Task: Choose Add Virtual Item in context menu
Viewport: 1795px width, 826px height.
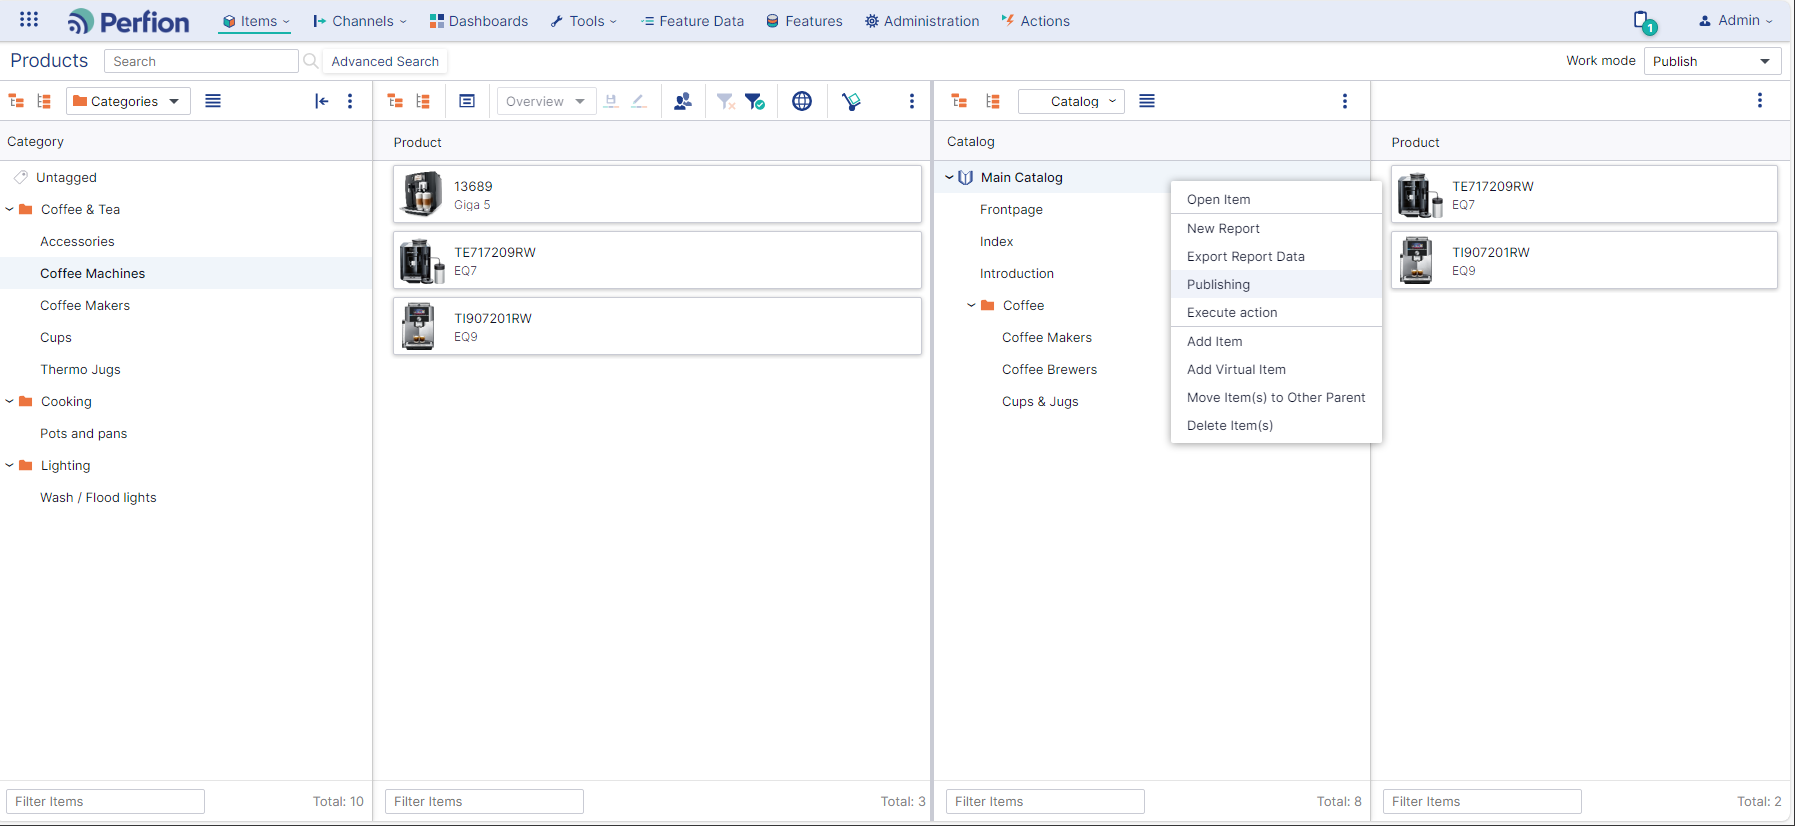Action: (x=1276, y=369)
